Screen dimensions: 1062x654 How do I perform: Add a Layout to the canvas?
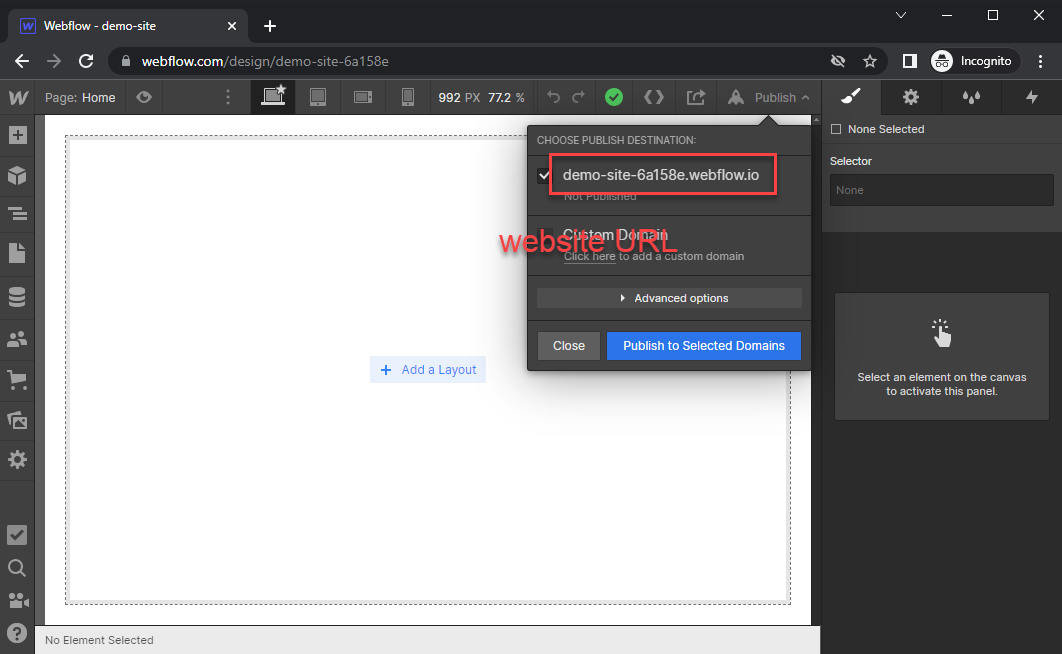pos(428,370)
